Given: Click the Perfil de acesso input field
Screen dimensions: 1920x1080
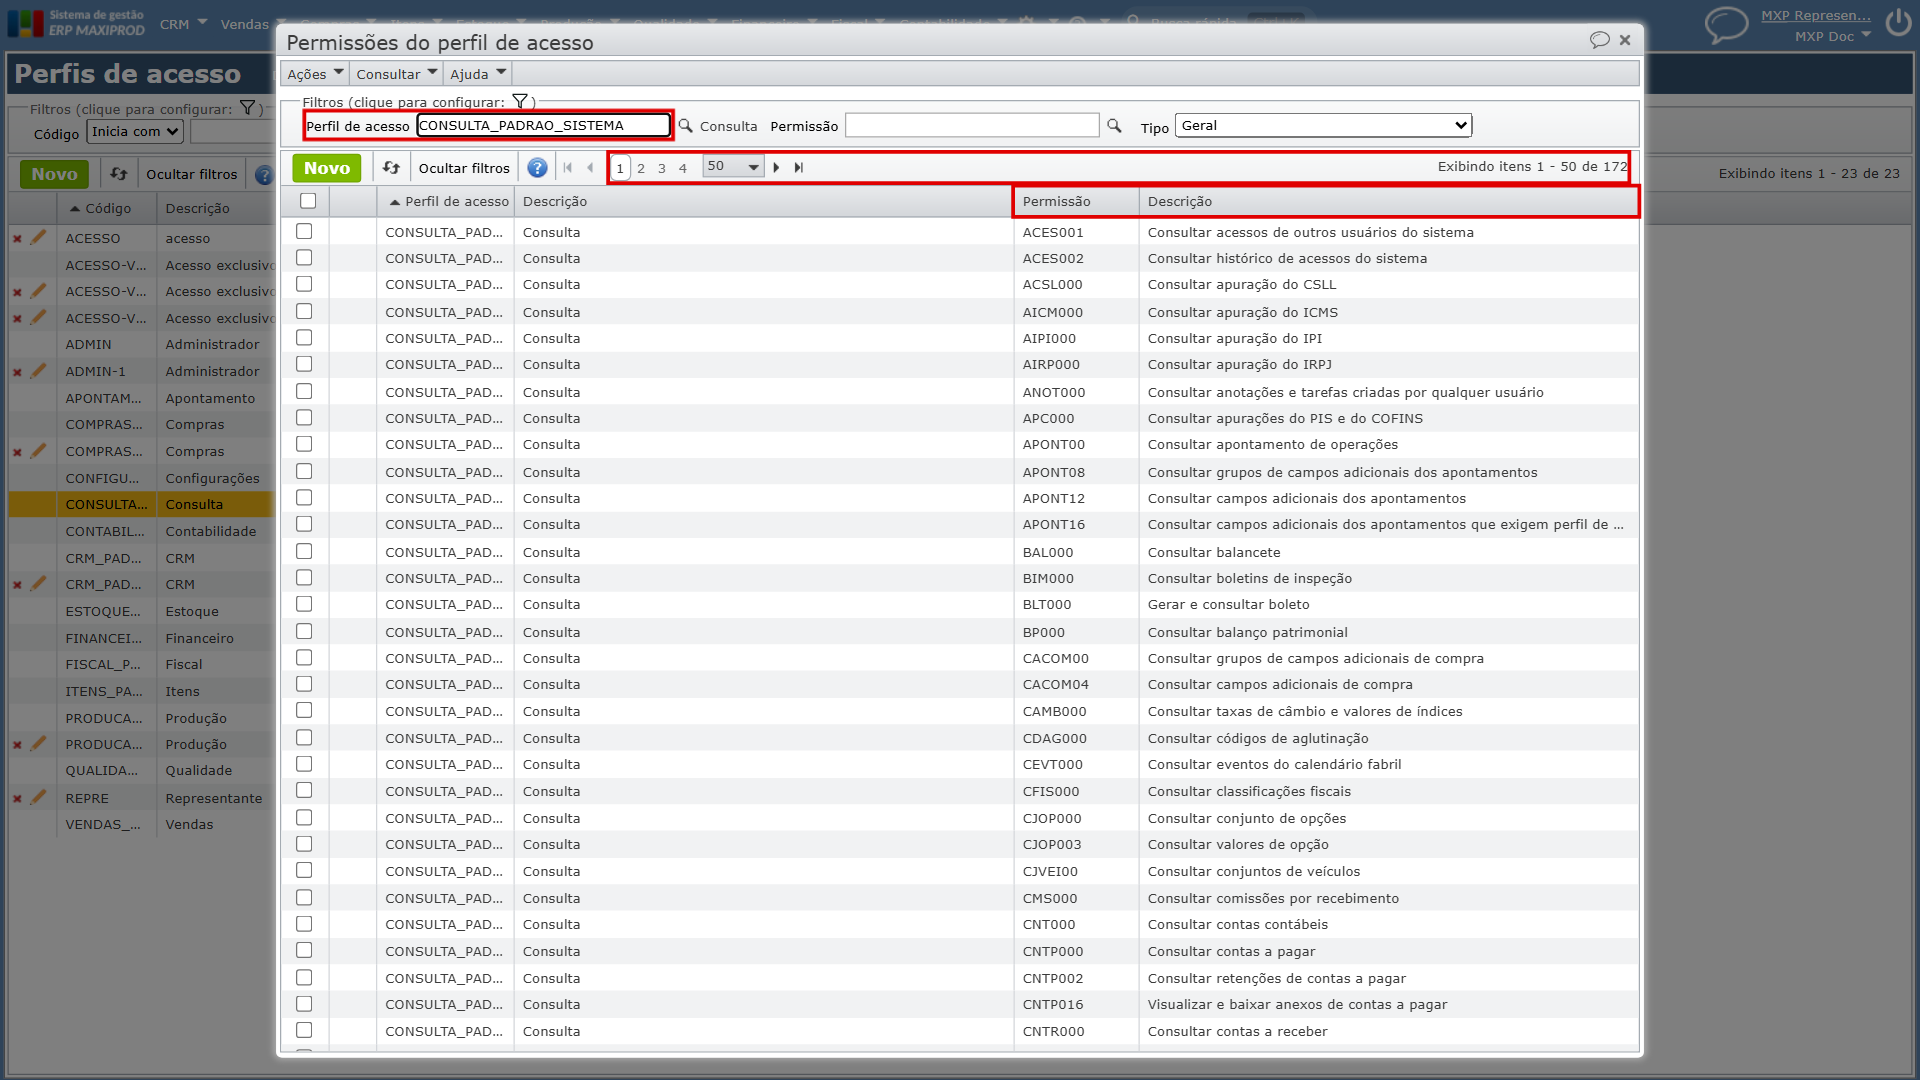Looking at the screenshot, I should (543, 126).
